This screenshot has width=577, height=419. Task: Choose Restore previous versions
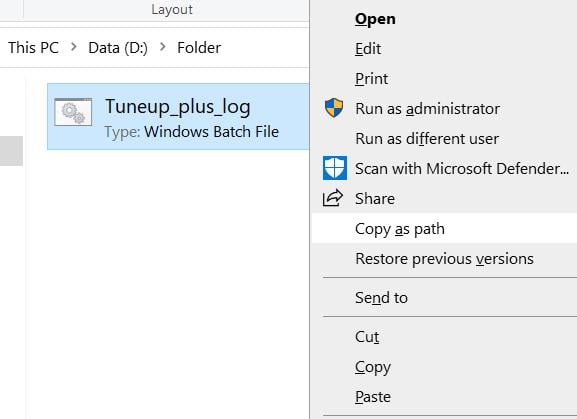444,259
